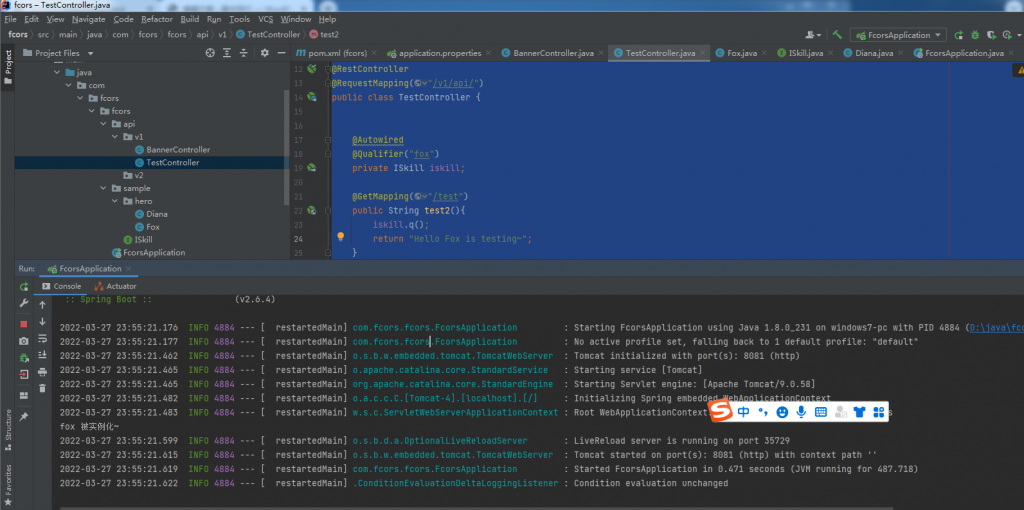
Task: Click test2 in the breadcrumb bar
Action: (x=324, y=35)
